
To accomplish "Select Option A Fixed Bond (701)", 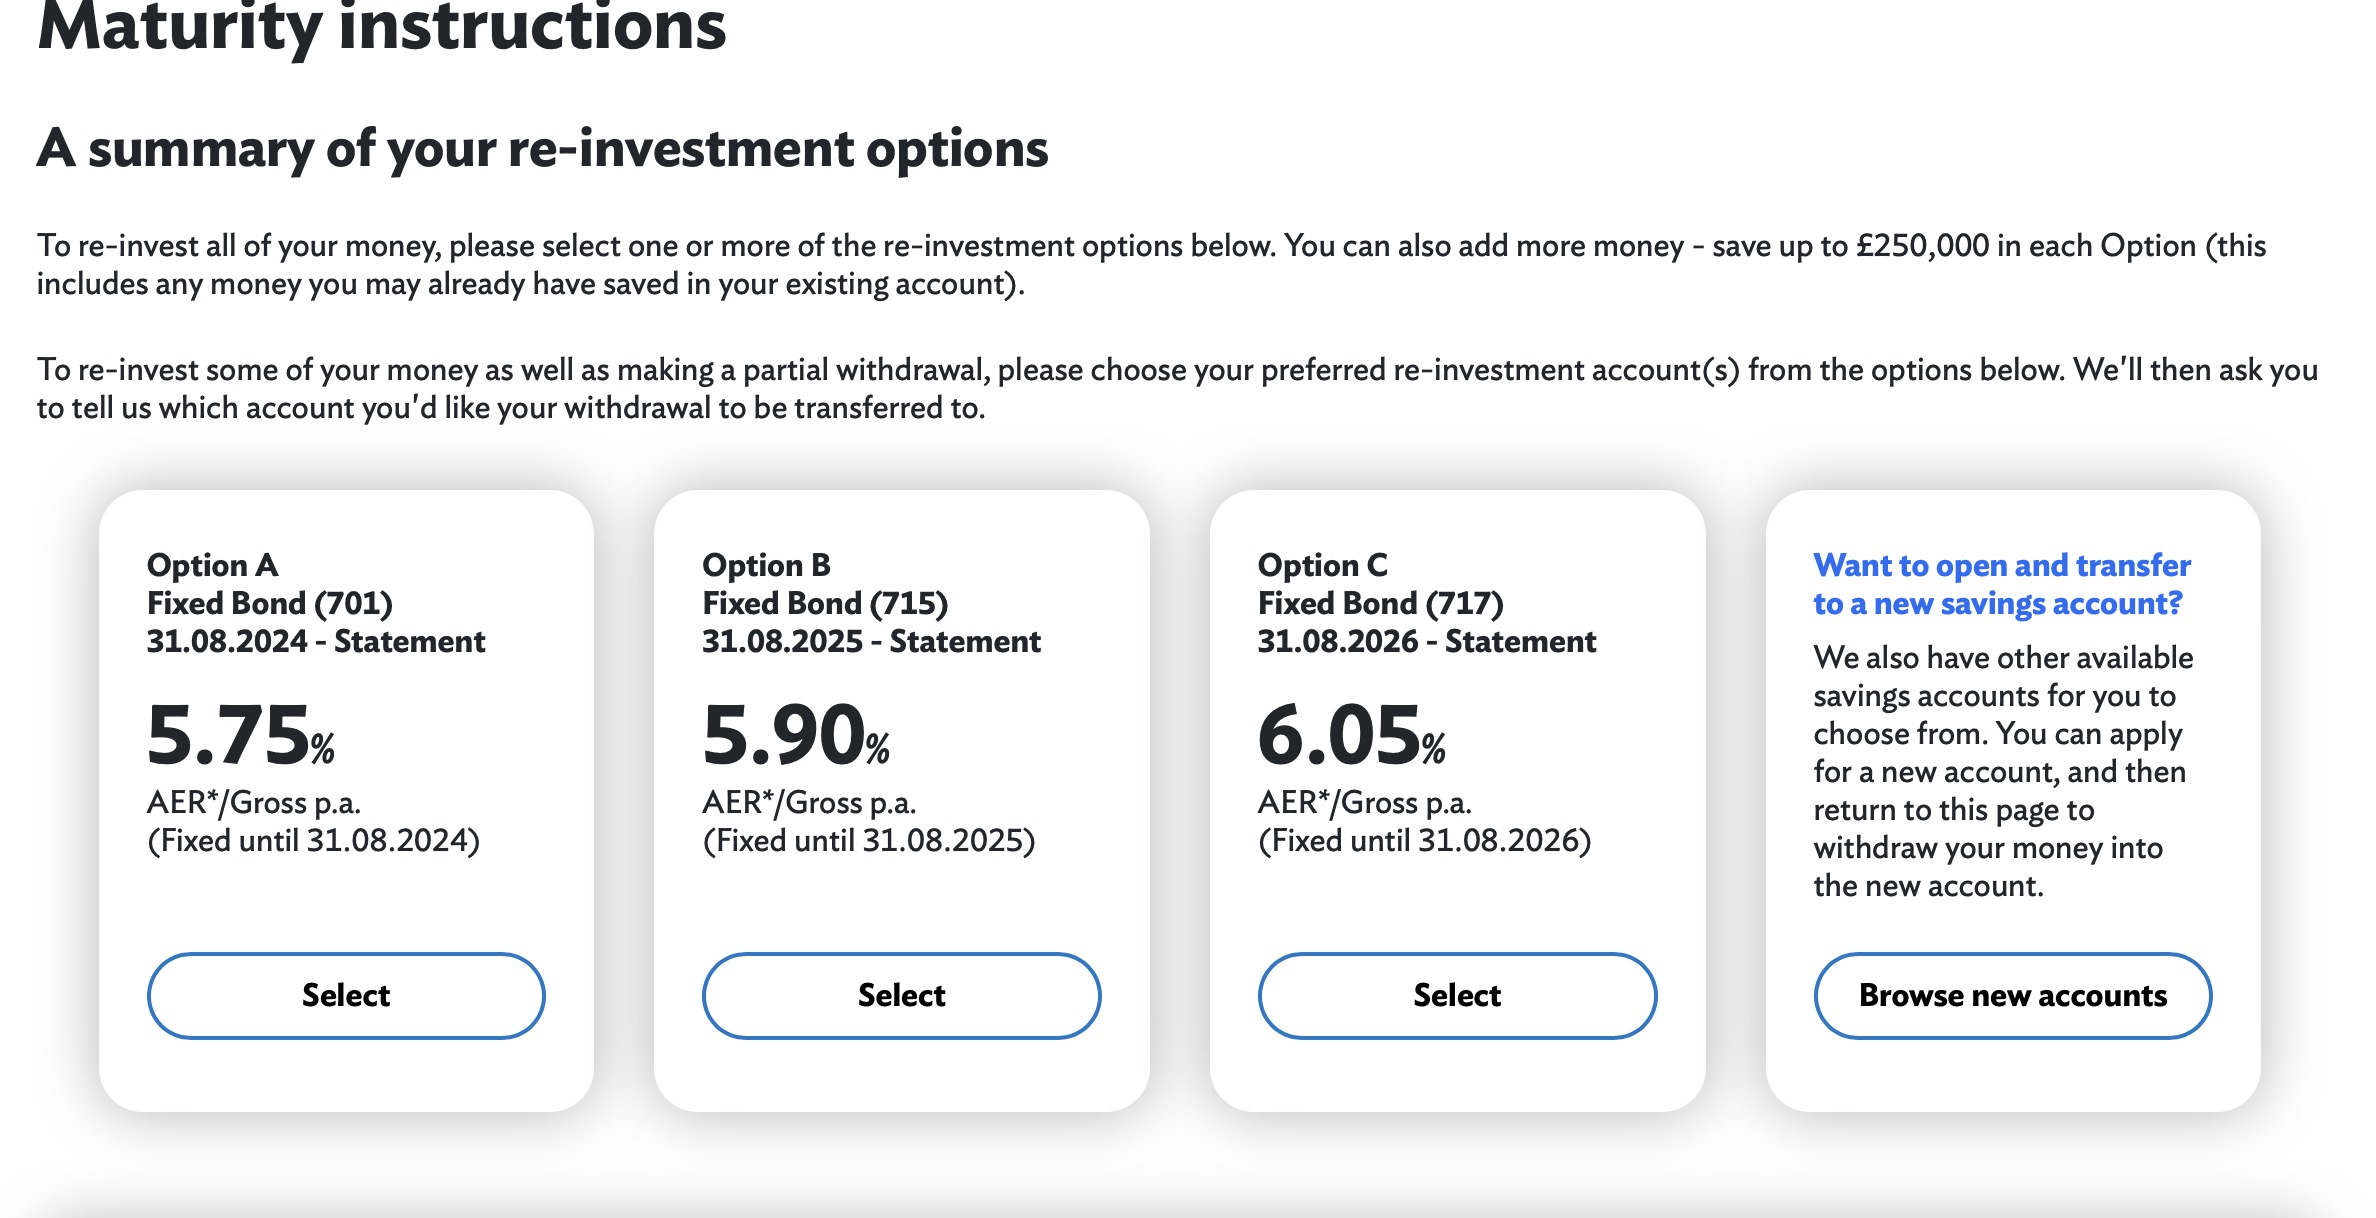I will [346, 995].
